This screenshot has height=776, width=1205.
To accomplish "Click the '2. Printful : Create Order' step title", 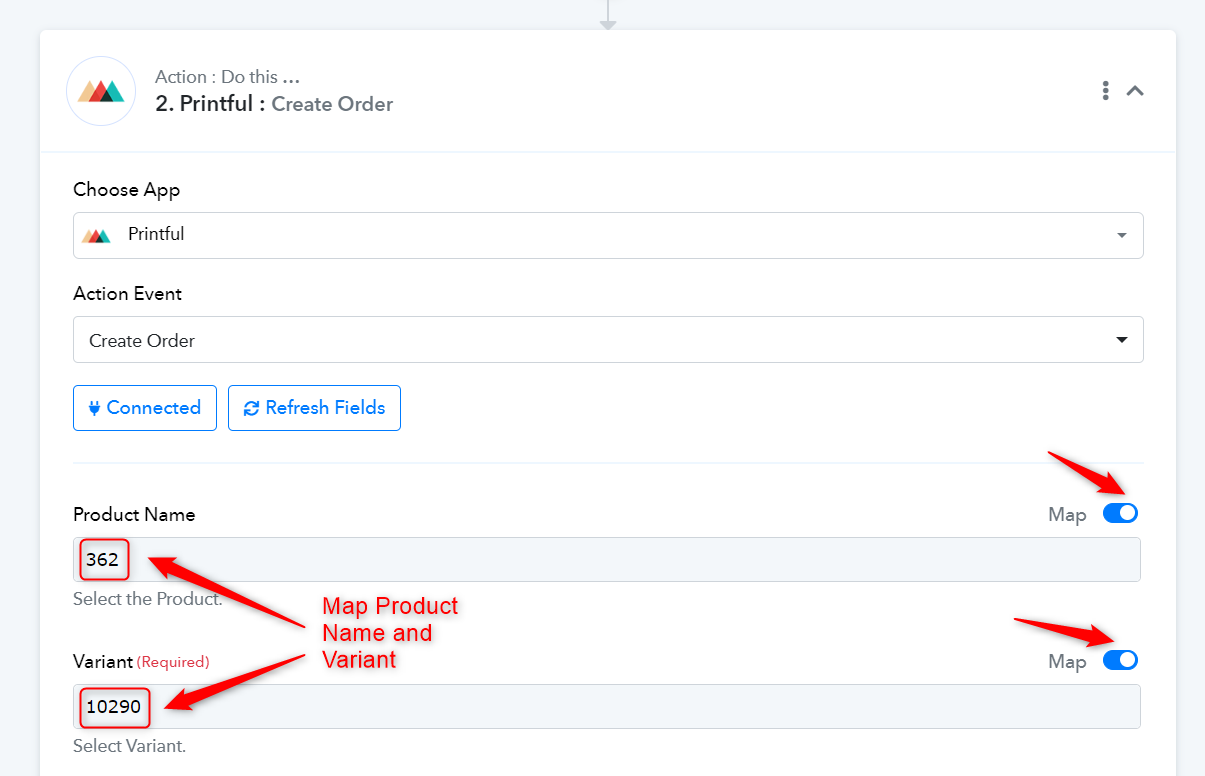I will click(274, 104).
